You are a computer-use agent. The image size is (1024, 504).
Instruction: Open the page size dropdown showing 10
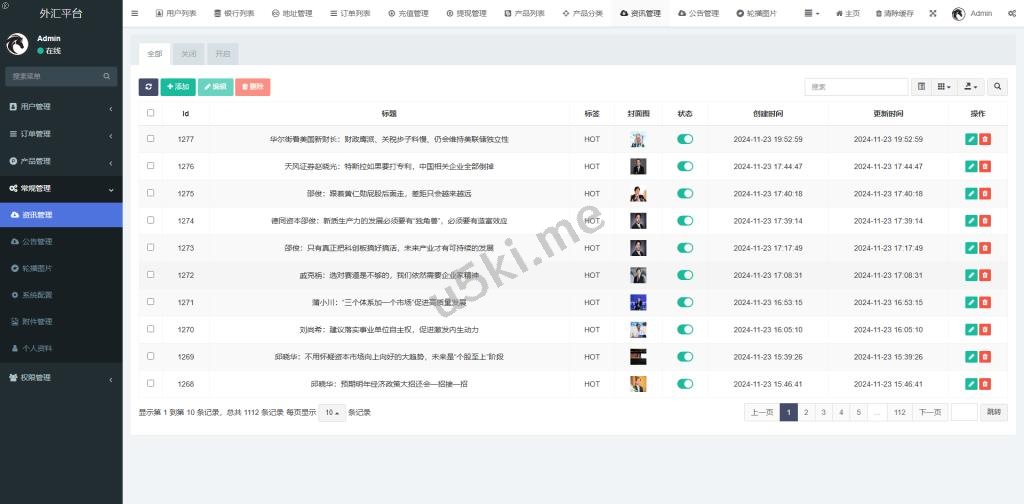[x=332, y=412]
